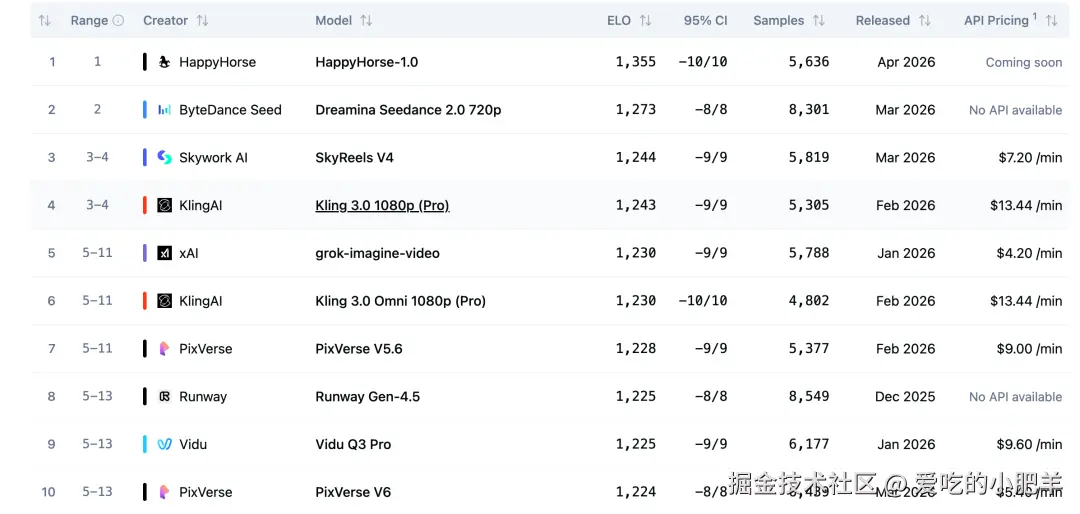Screen dimensions: 1080x514
Task: Open the Kling 3.0 1080p (Pro) link
Action: tap(382, 205)
